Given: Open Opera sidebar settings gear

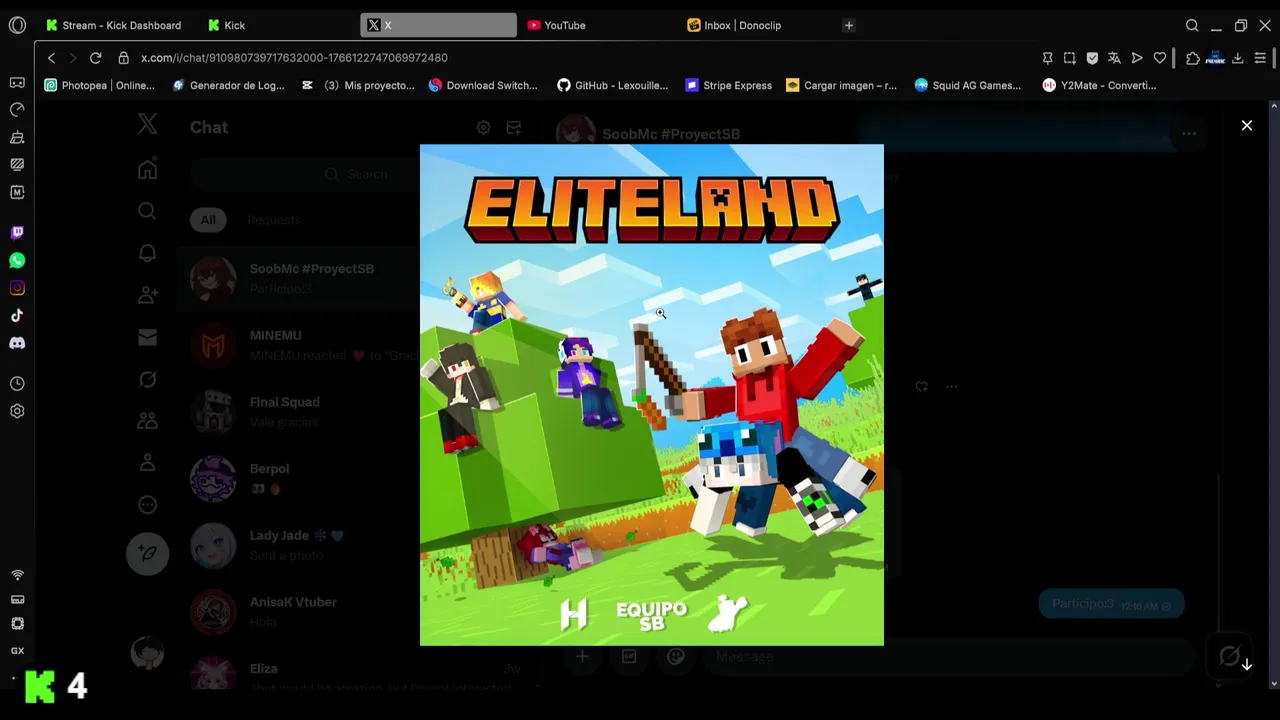Looking at the screenshot, I should tap(17, 411).
